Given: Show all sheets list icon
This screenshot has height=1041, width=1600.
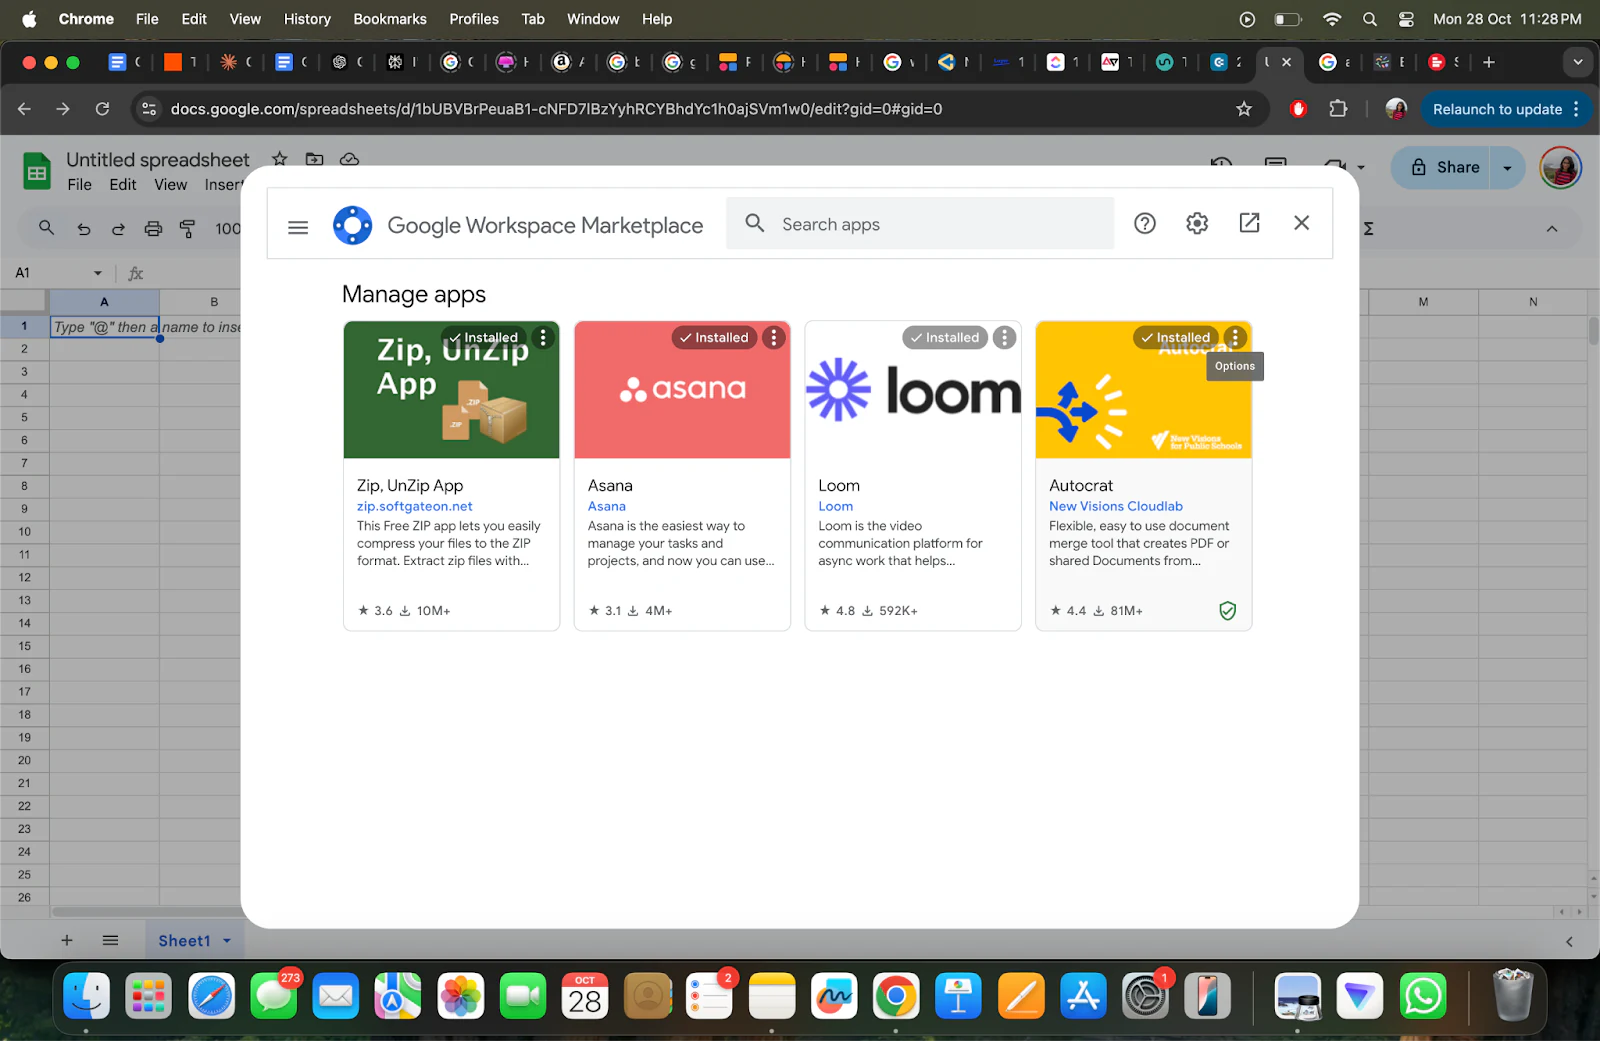Looking at the screenshot, I should click(x=111, y=940).
